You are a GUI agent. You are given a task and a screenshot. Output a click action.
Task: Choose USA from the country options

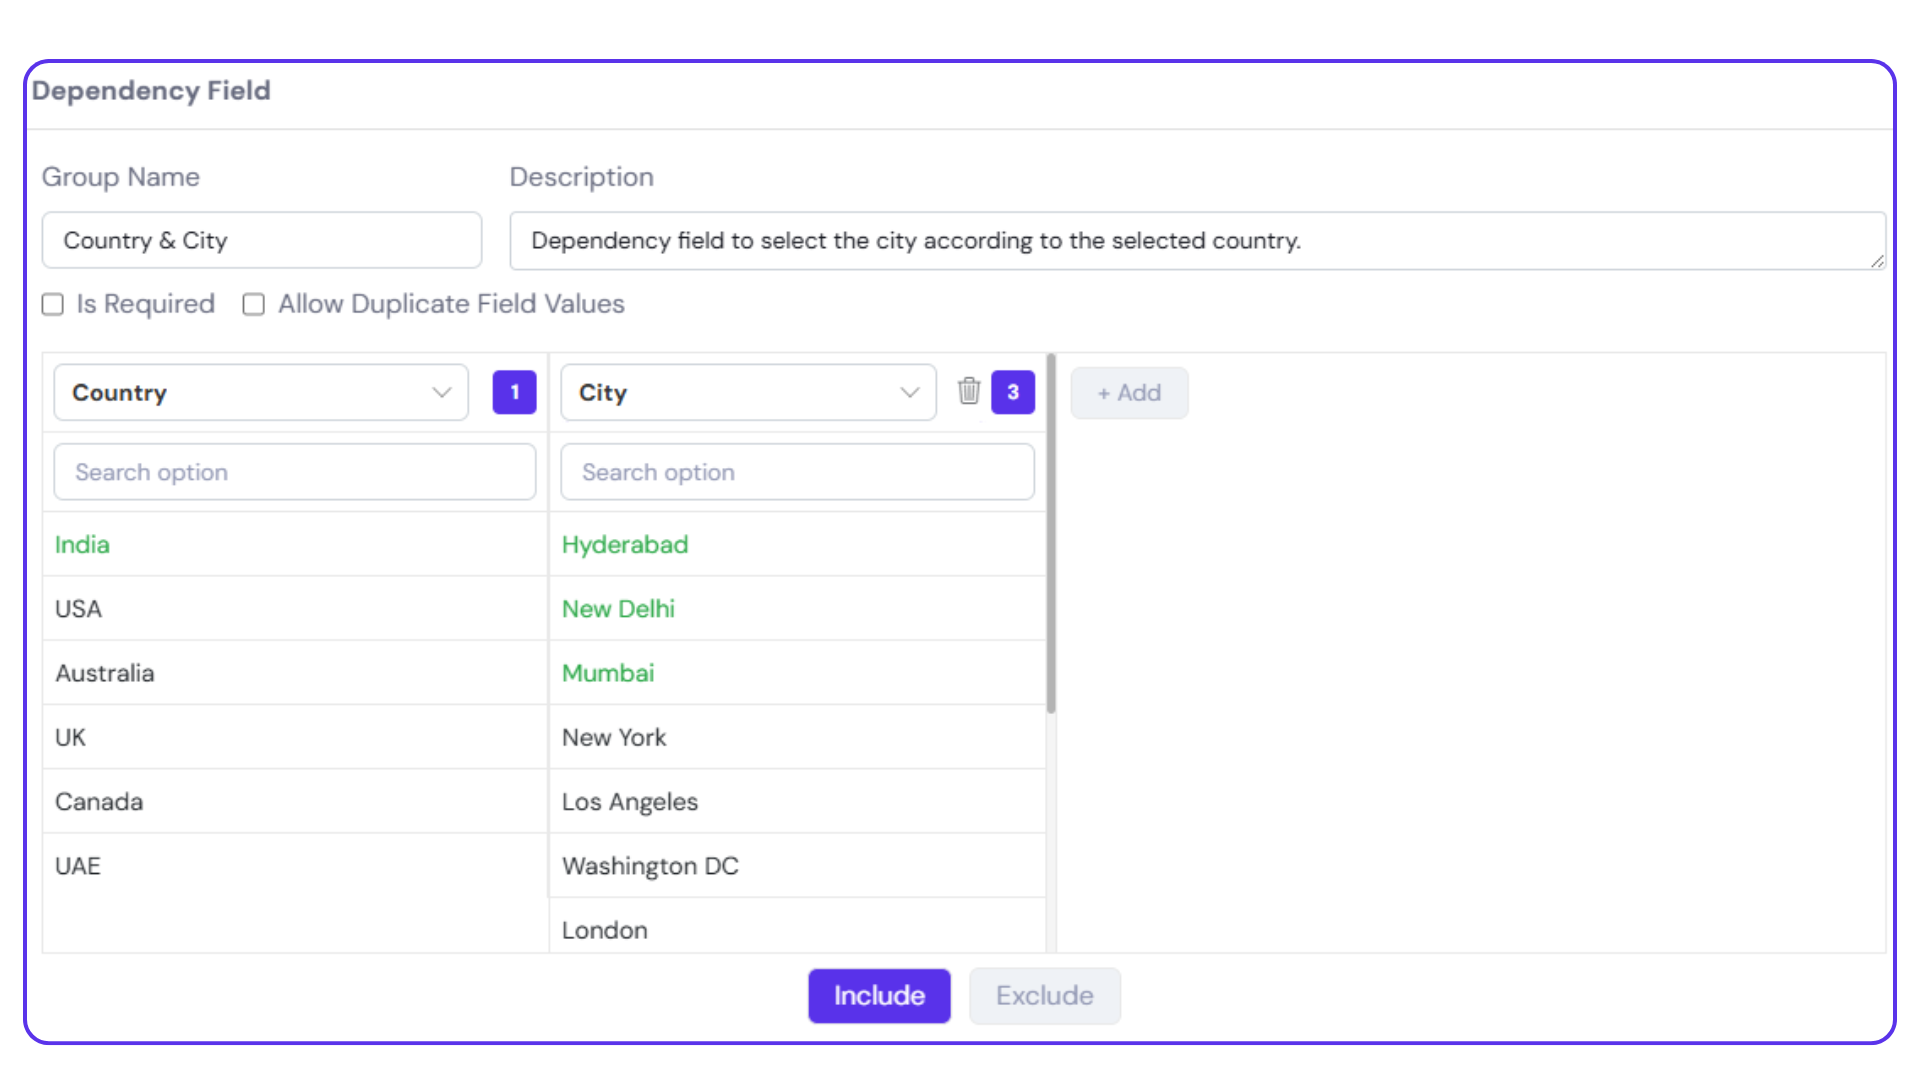coord(78,609)
